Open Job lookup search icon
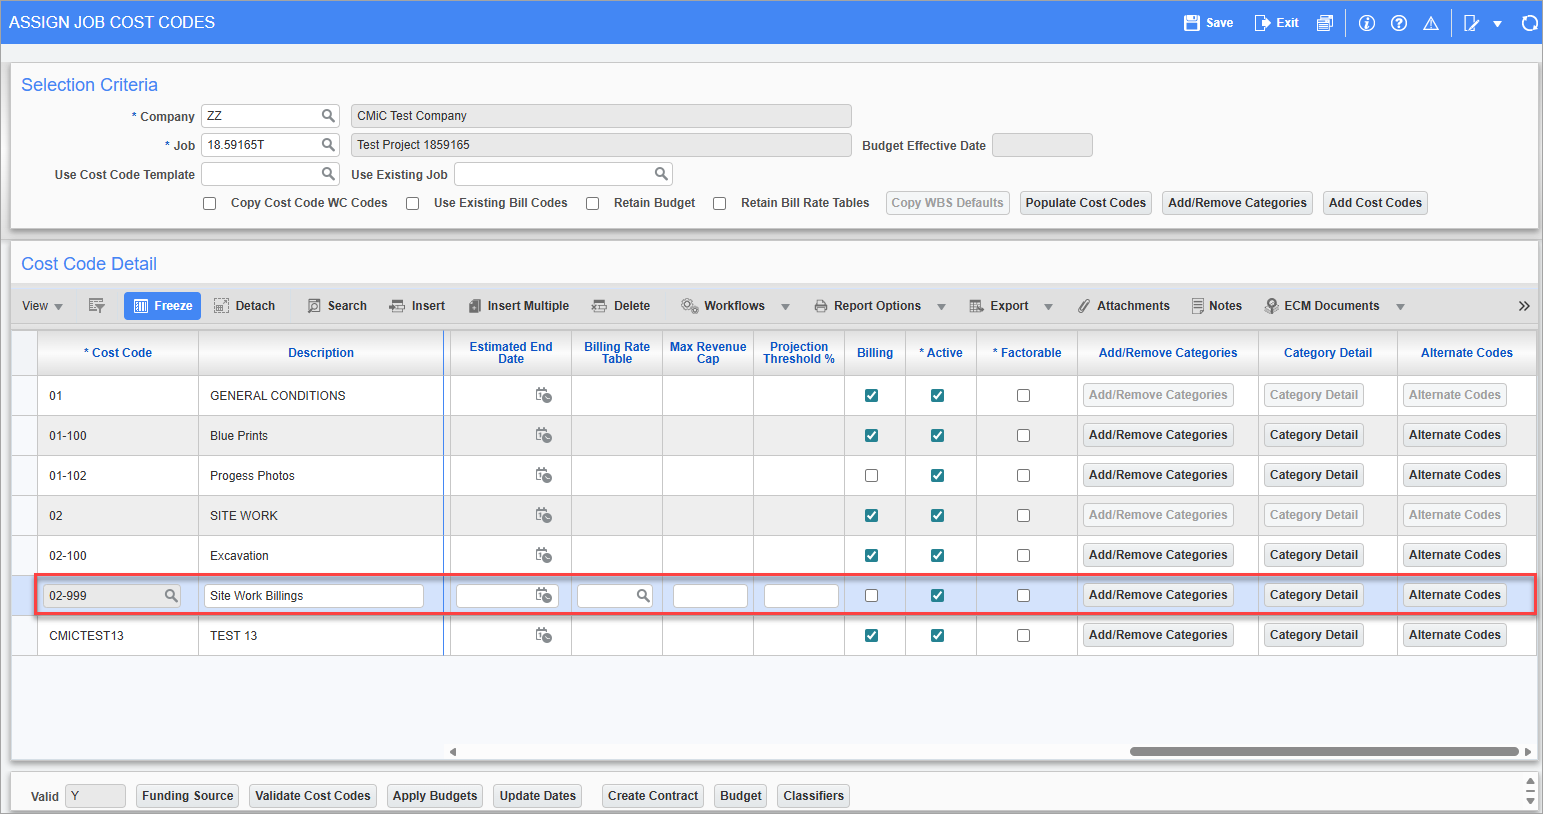The image size is (1543, 814). click(328, 145)
